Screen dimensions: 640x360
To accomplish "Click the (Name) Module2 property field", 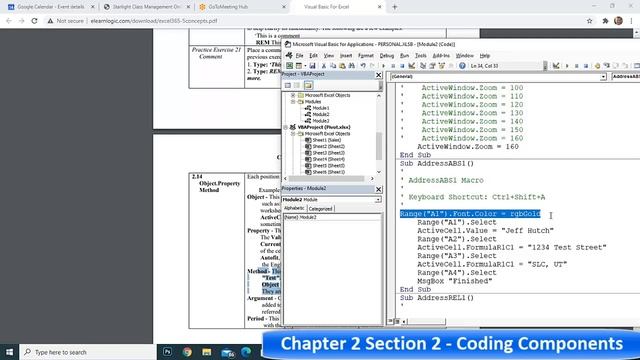I will point(332,218).
